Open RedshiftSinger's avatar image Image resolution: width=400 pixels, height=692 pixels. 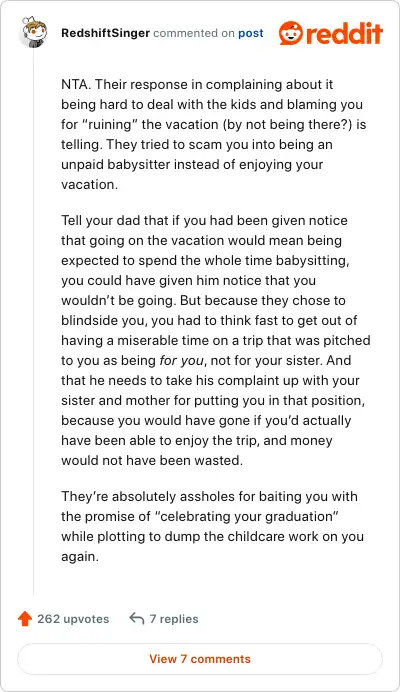pos(34,32)
